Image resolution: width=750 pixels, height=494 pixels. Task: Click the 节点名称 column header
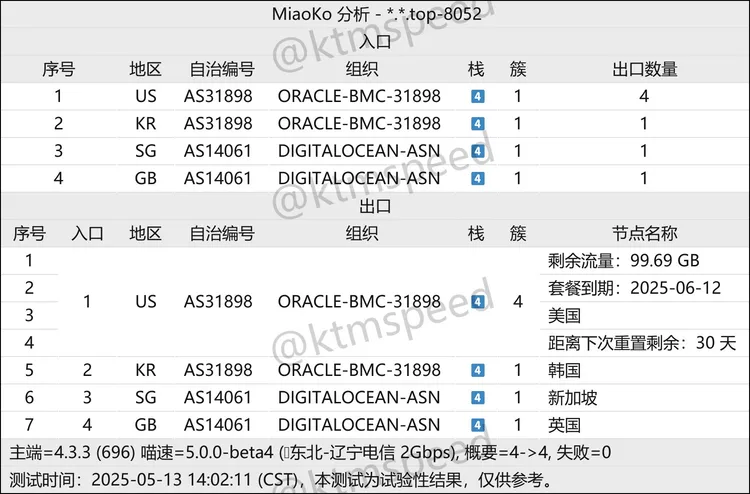(x=644, y=233)
